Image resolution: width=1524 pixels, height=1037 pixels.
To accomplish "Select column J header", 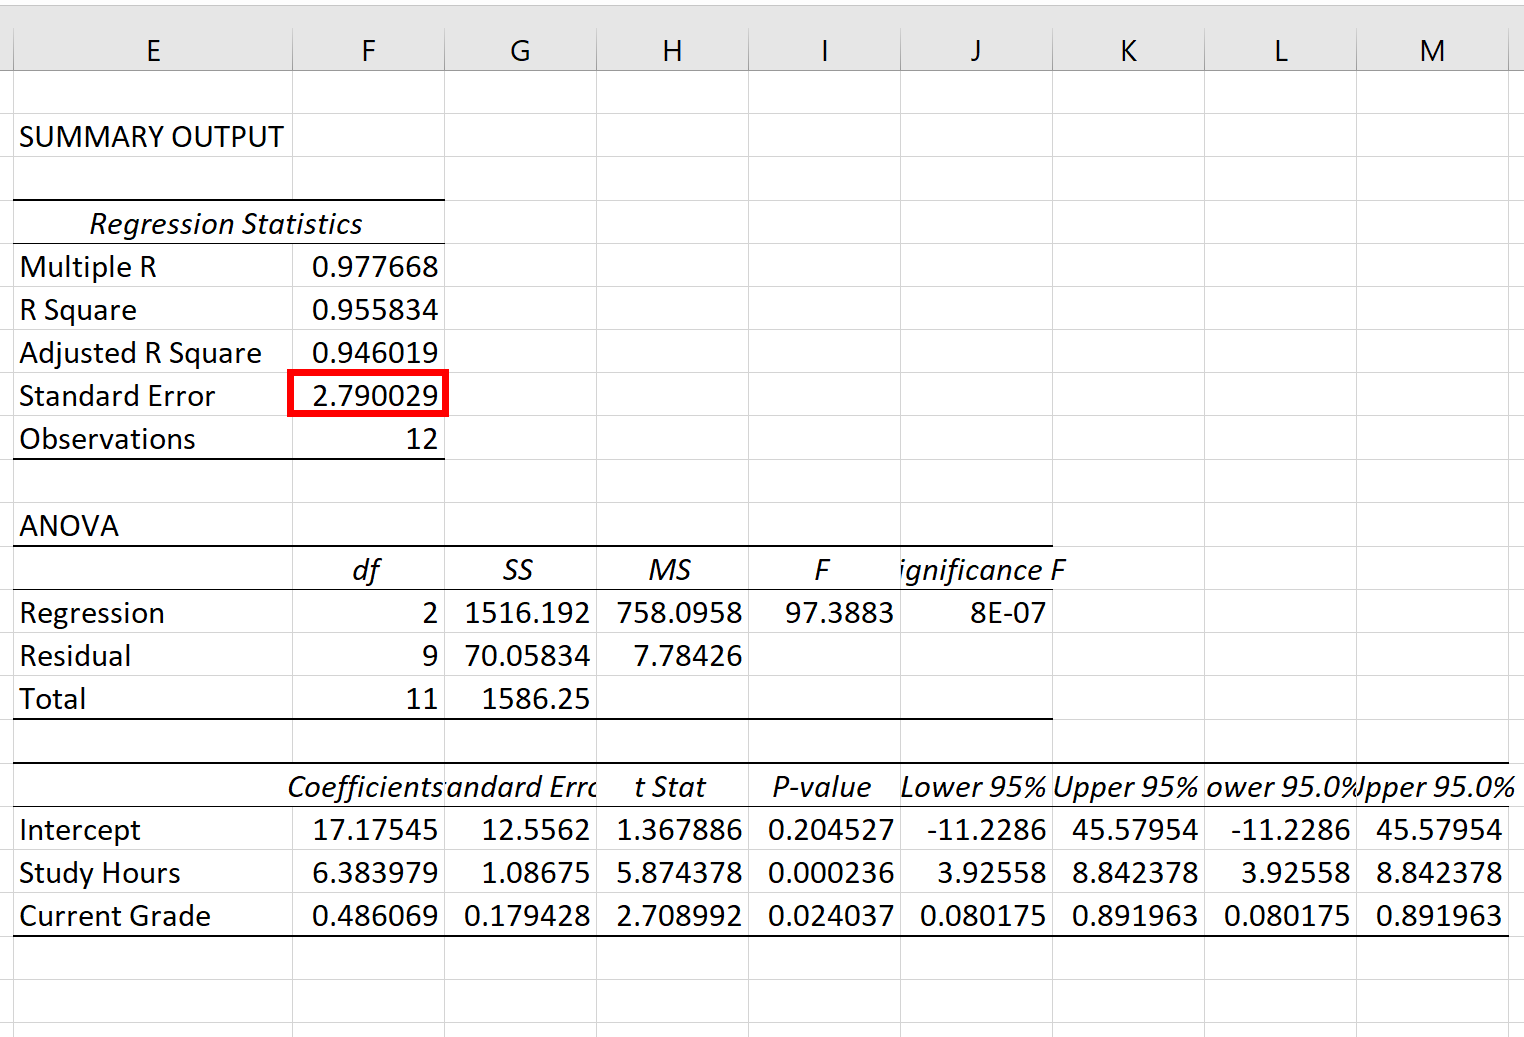I will click(x=976, y=50).
